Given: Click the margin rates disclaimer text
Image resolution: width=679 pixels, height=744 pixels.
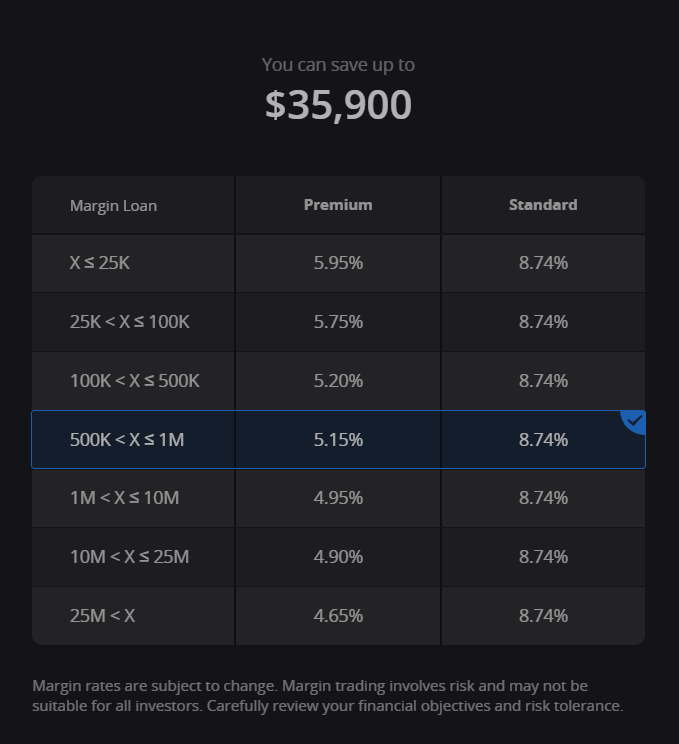Looking at the screenshot, I should pyautogui.click(x=327, y=695).
